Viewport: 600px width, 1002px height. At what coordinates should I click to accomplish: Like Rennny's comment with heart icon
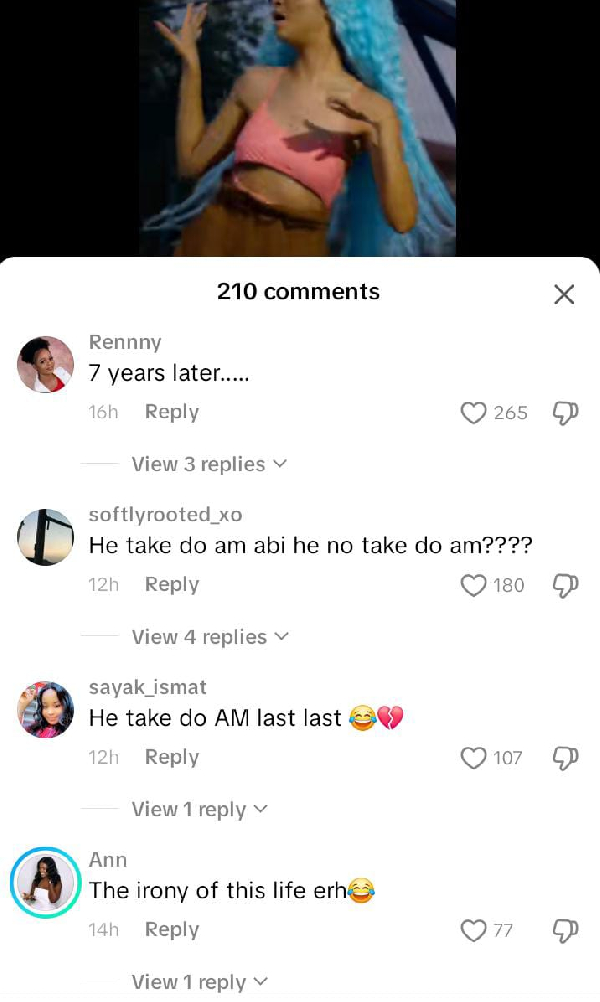click(x=473, y=413)
